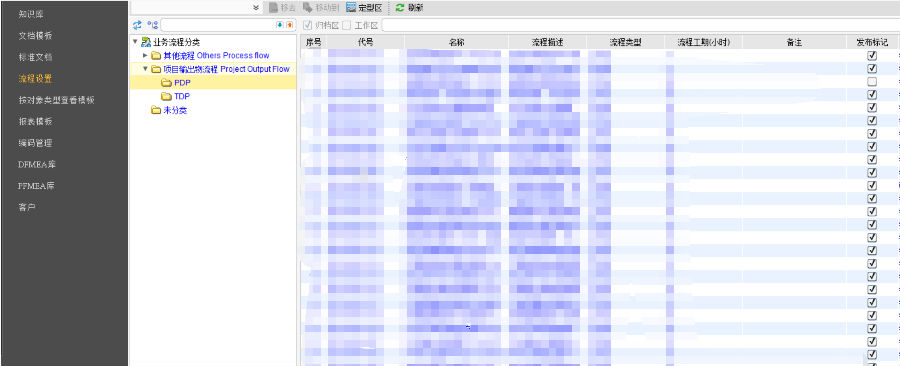Check the only unchecked 发布标记 checkbox
This screenshot has width=900, height=366.
click(x=872, y=81)
